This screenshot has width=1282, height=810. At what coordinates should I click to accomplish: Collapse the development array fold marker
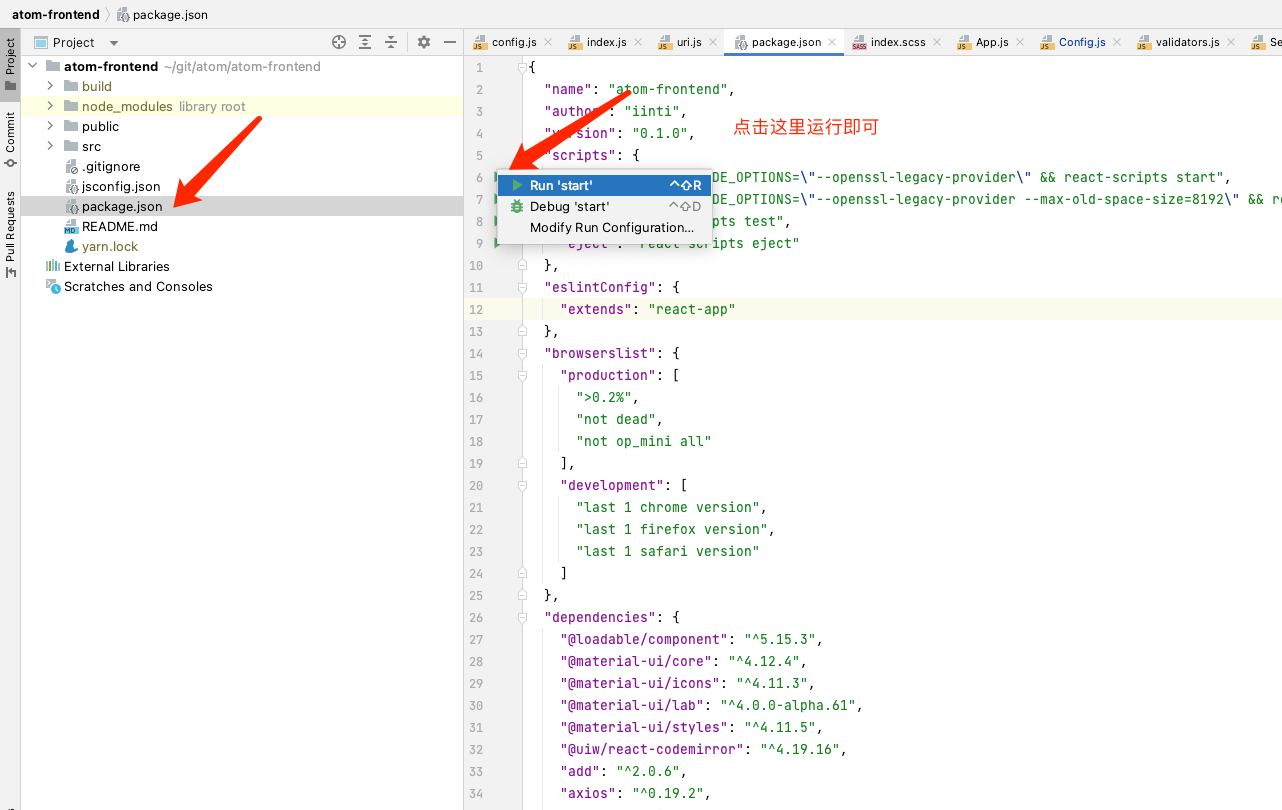(522, 485)
